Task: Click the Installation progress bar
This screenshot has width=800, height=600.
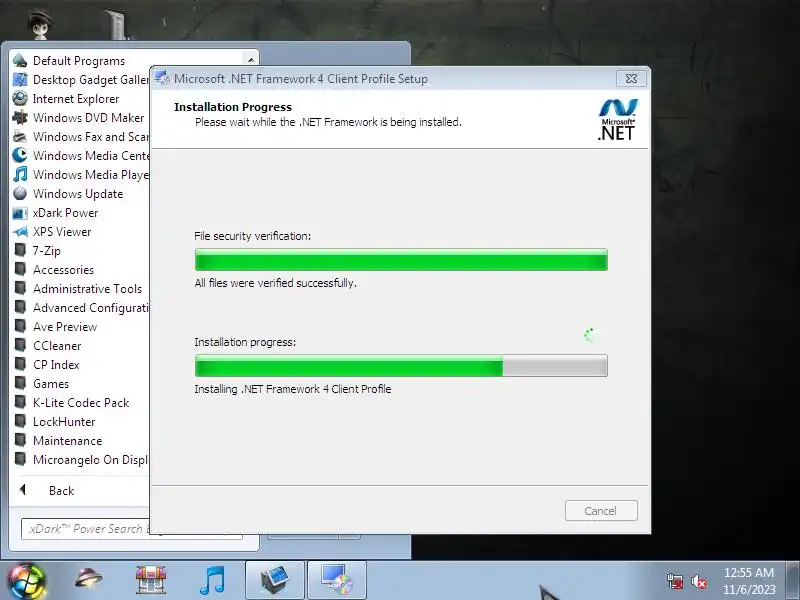Action: [401, 366]
